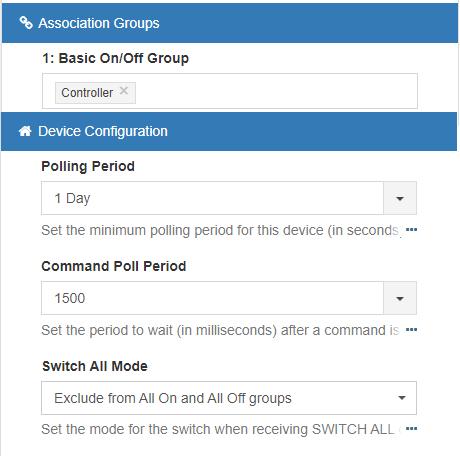Collapse the Device Configuration header
460x456 pixels.
pos(229,131)
